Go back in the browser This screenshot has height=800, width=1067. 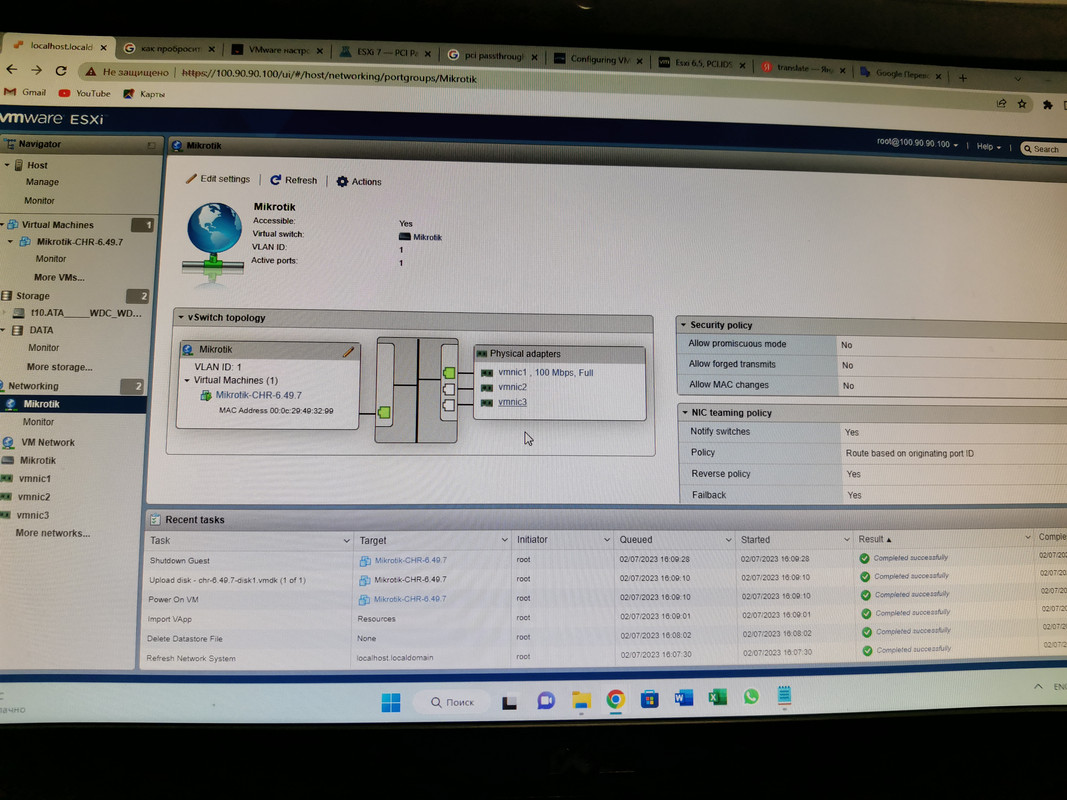12,69
